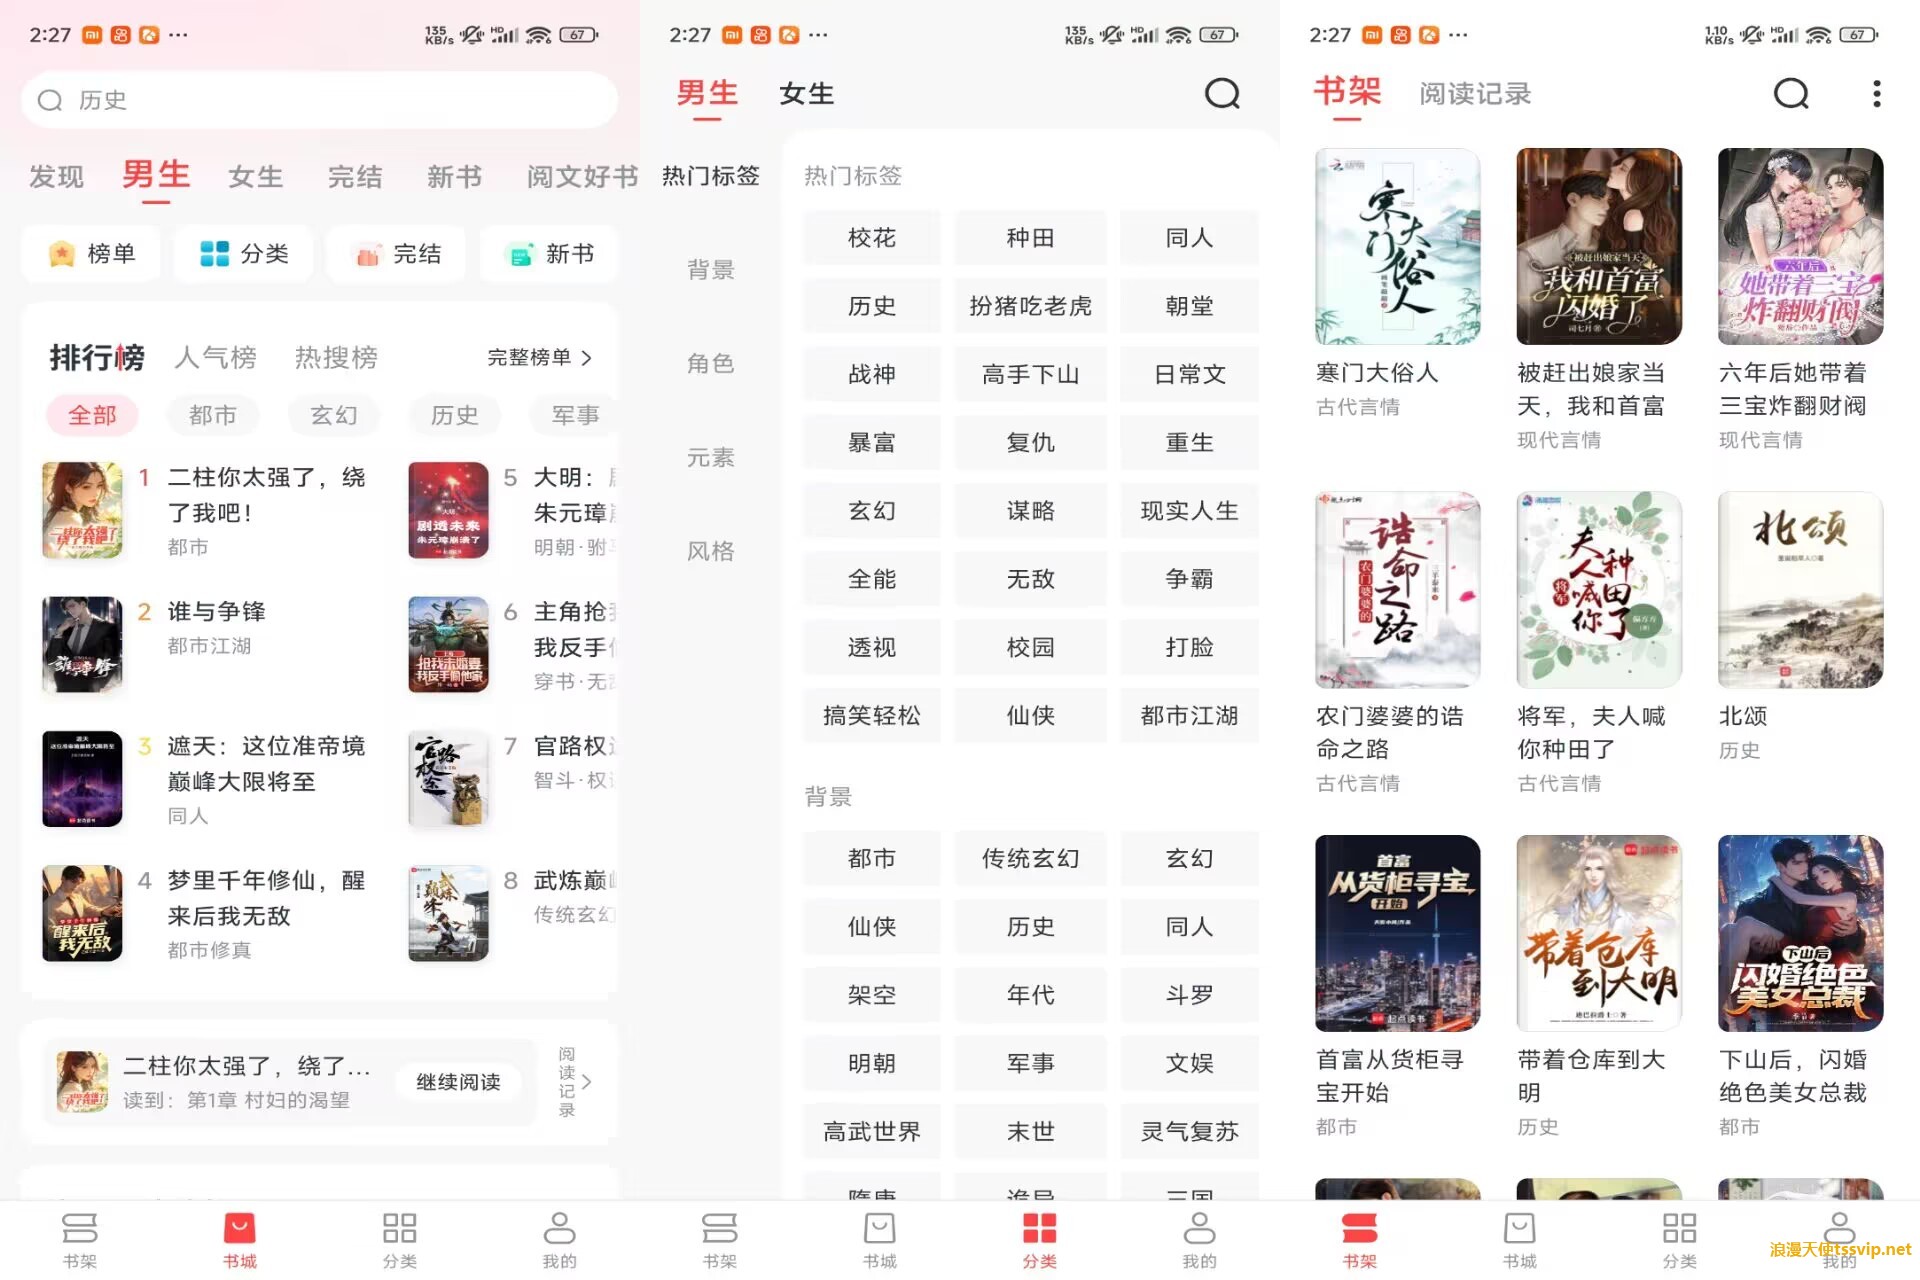Choose the 高手下山 tag

pos(1030,375)
